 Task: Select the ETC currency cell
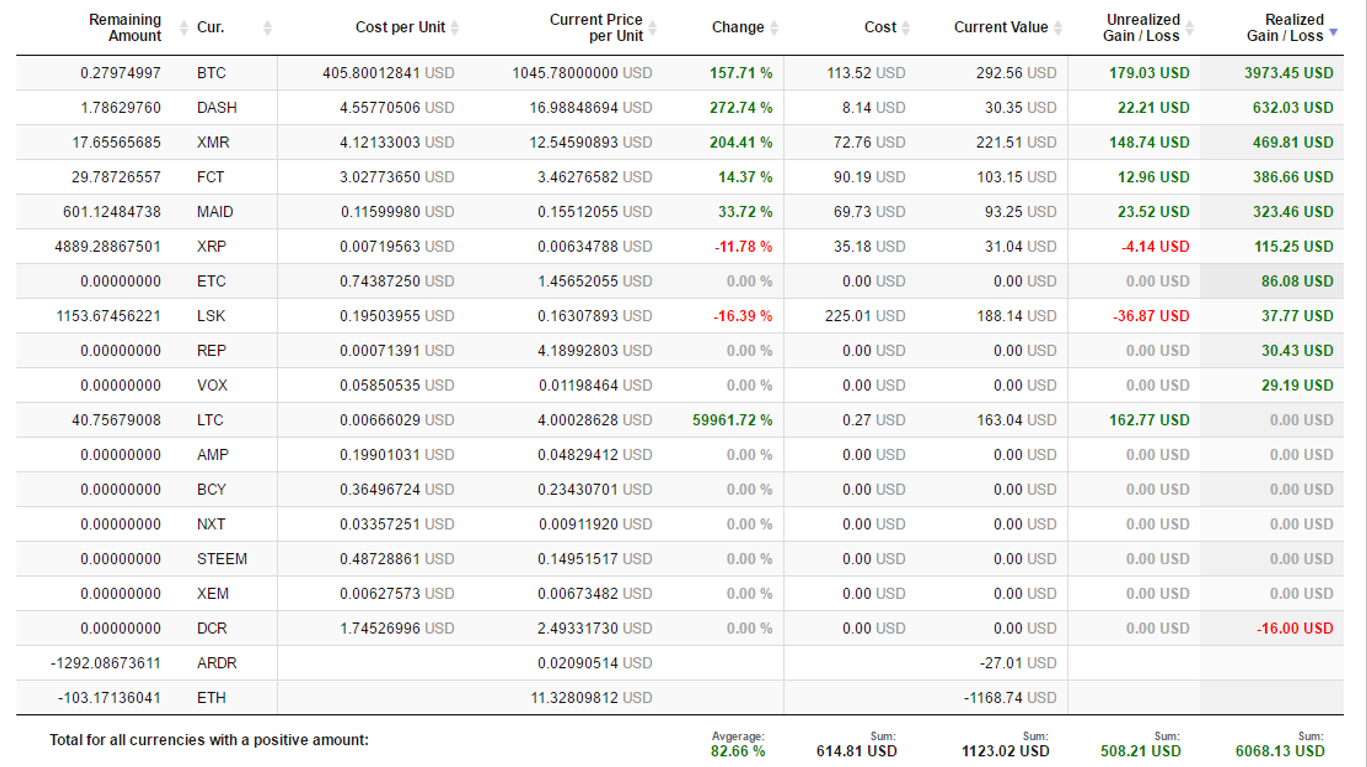point(211,281)
